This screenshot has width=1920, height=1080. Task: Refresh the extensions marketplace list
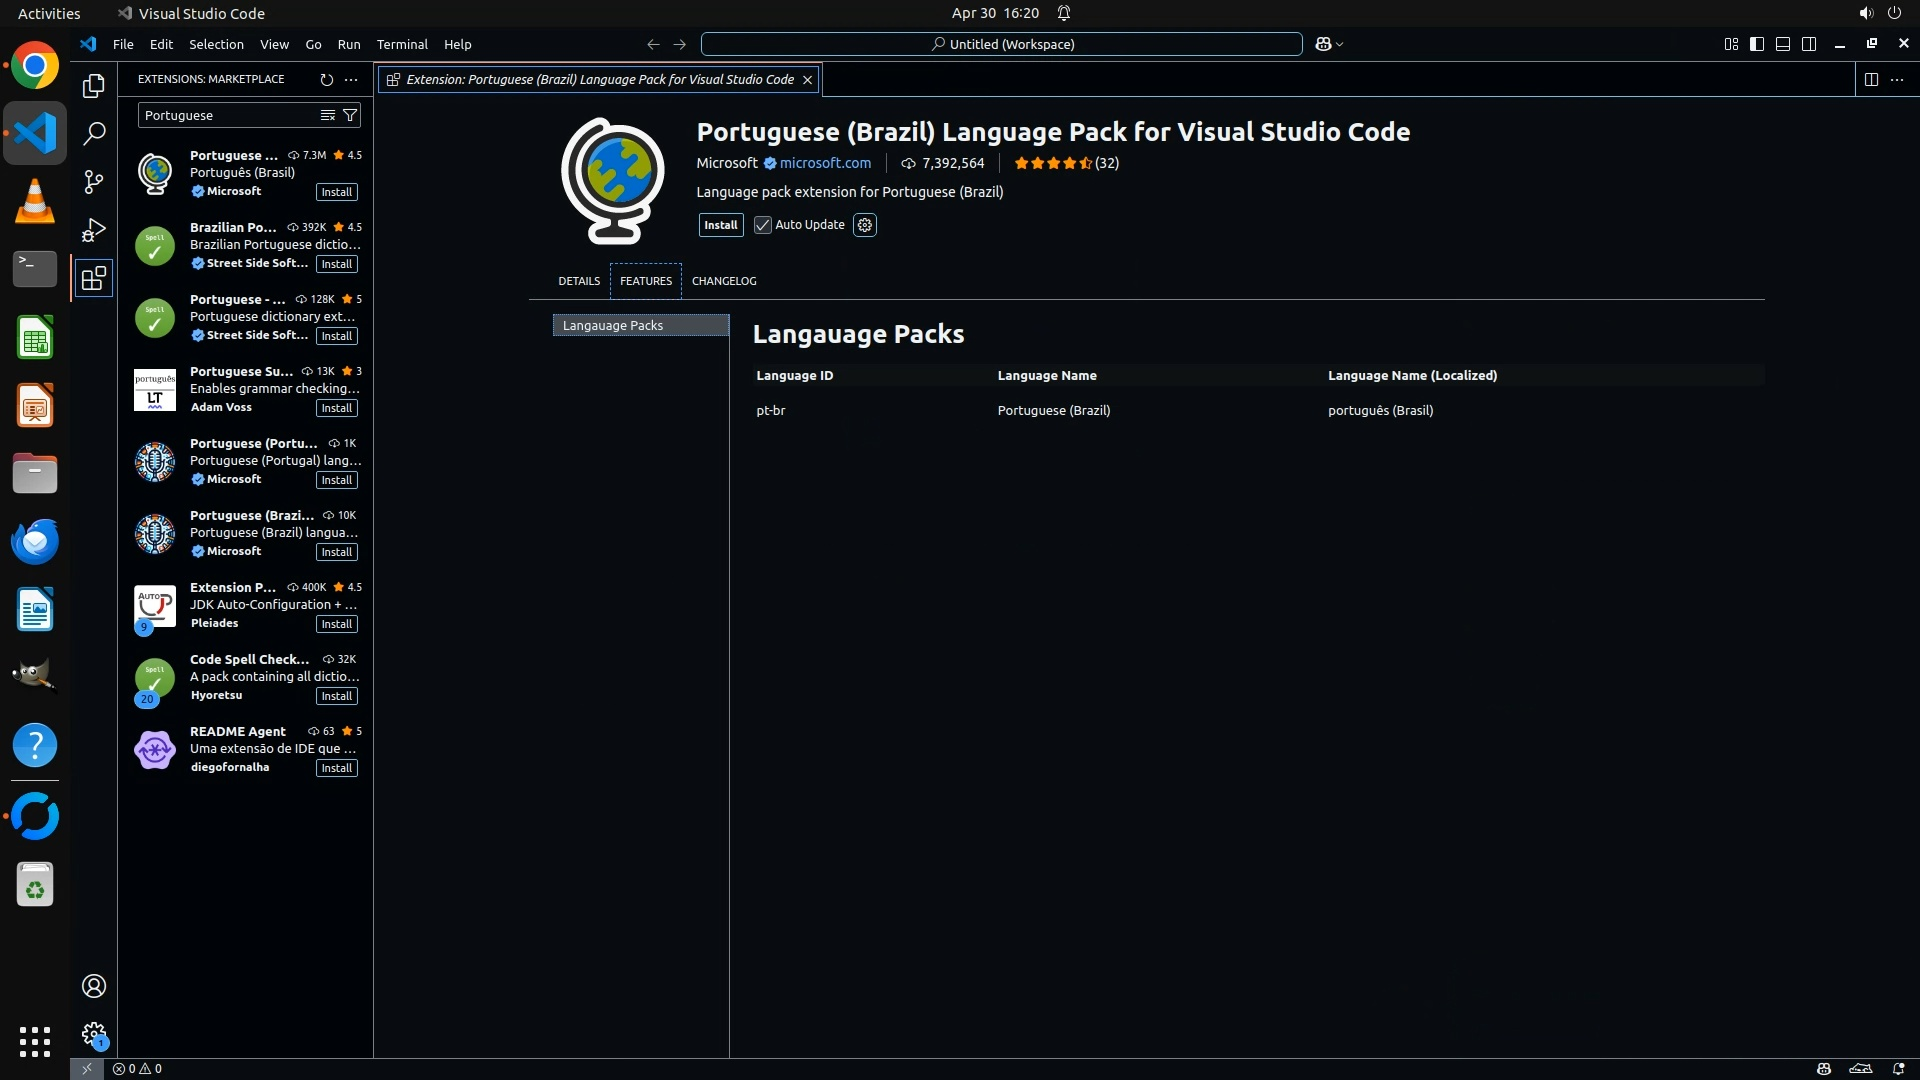click(x=326, y=79)
